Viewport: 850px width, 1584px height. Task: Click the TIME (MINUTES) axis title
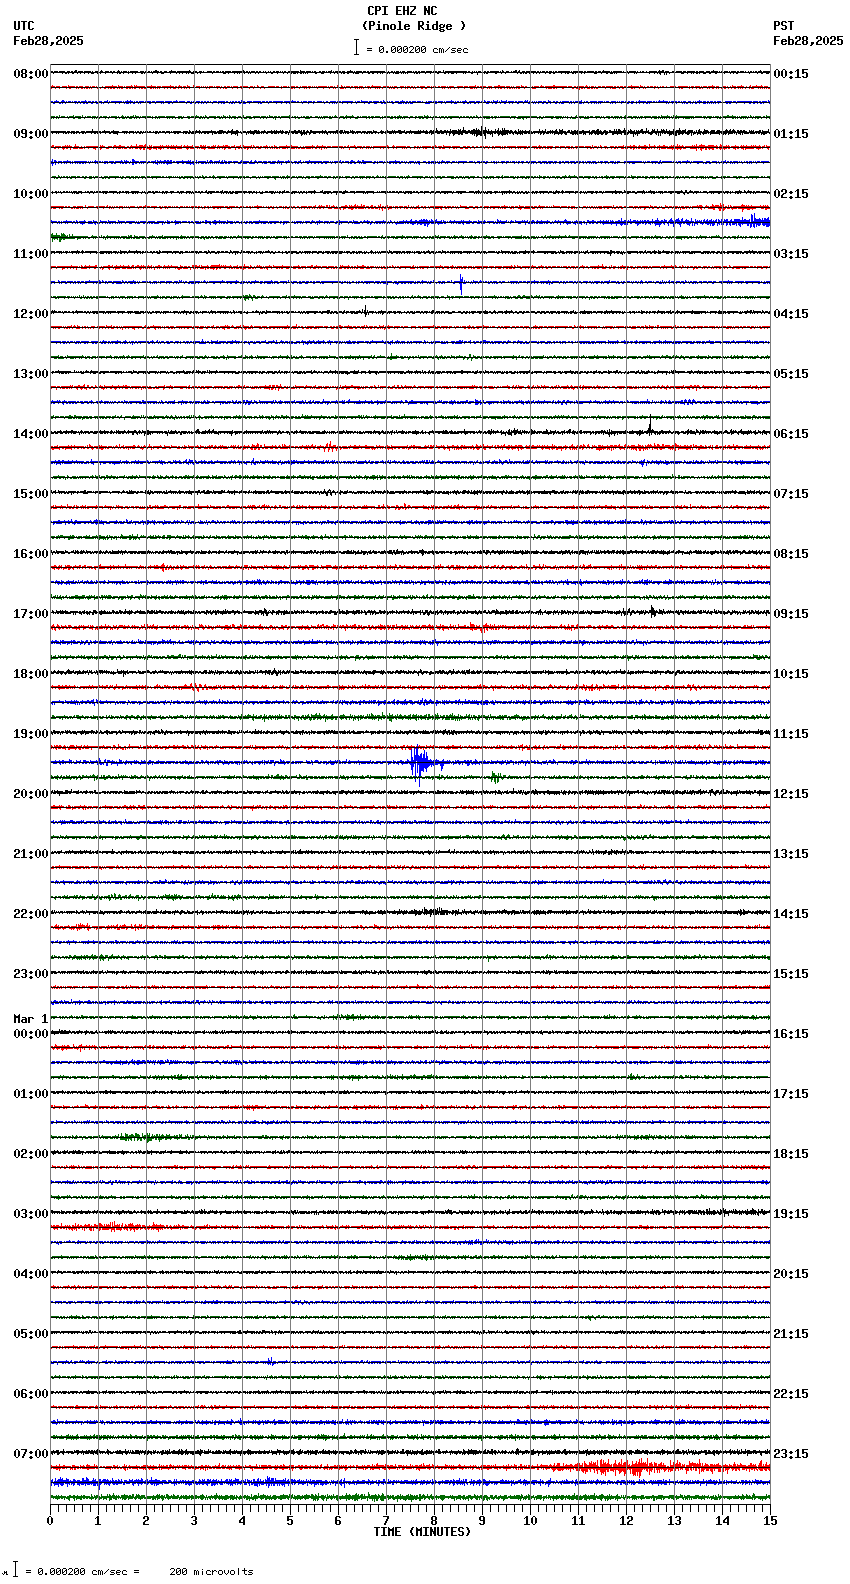click(422, 1532)
